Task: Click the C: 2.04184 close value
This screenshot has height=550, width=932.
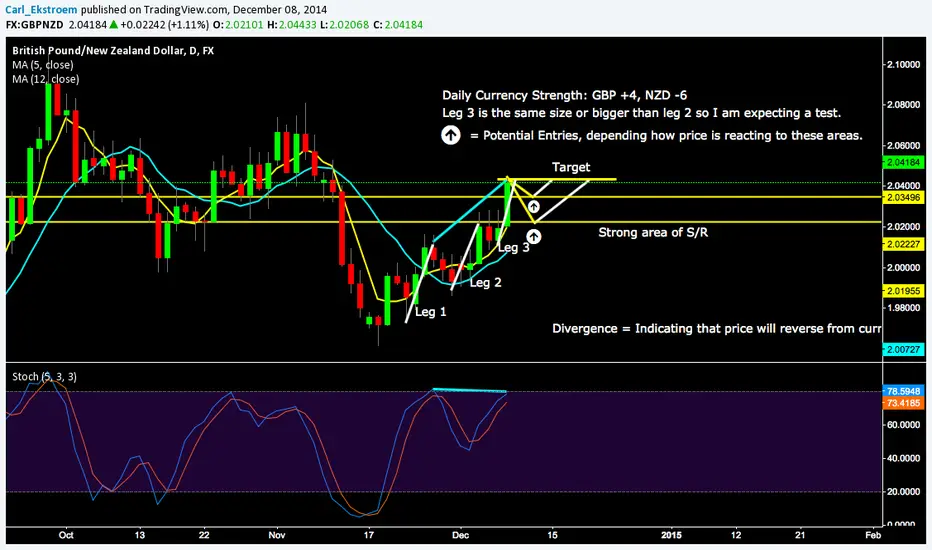Action: pos(398,25)
